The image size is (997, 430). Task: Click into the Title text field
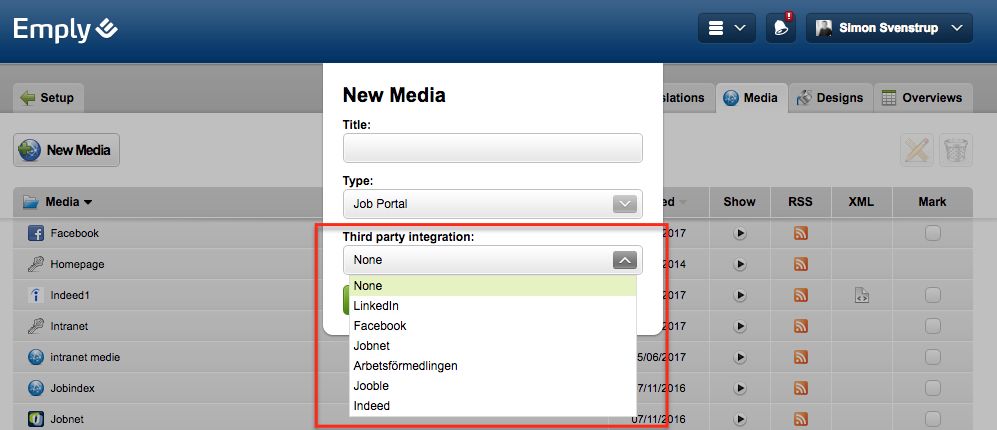(492, 148)
